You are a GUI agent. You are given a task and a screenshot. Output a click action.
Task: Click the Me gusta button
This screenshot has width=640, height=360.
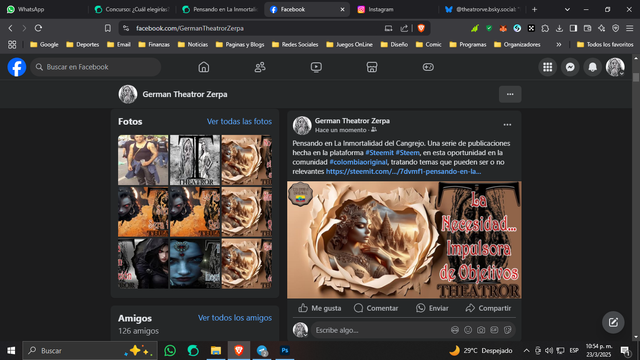[320, 308]
